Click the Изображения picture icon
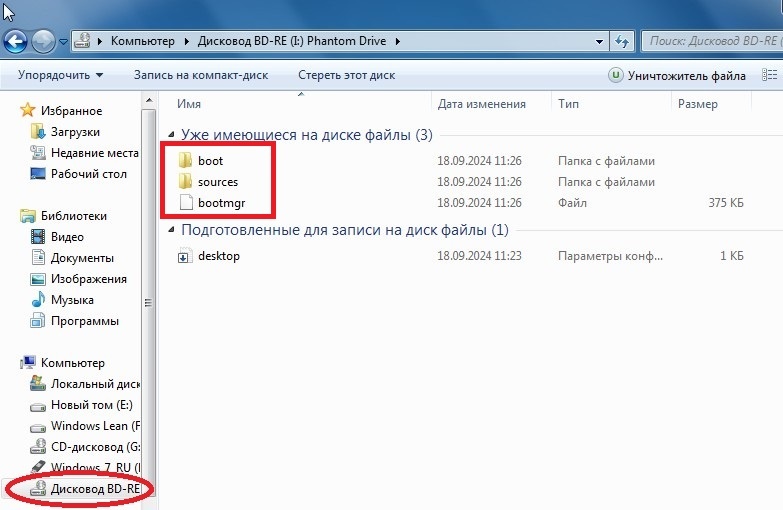The height and width of the screenshot is (510, 783). coord(38,279)
